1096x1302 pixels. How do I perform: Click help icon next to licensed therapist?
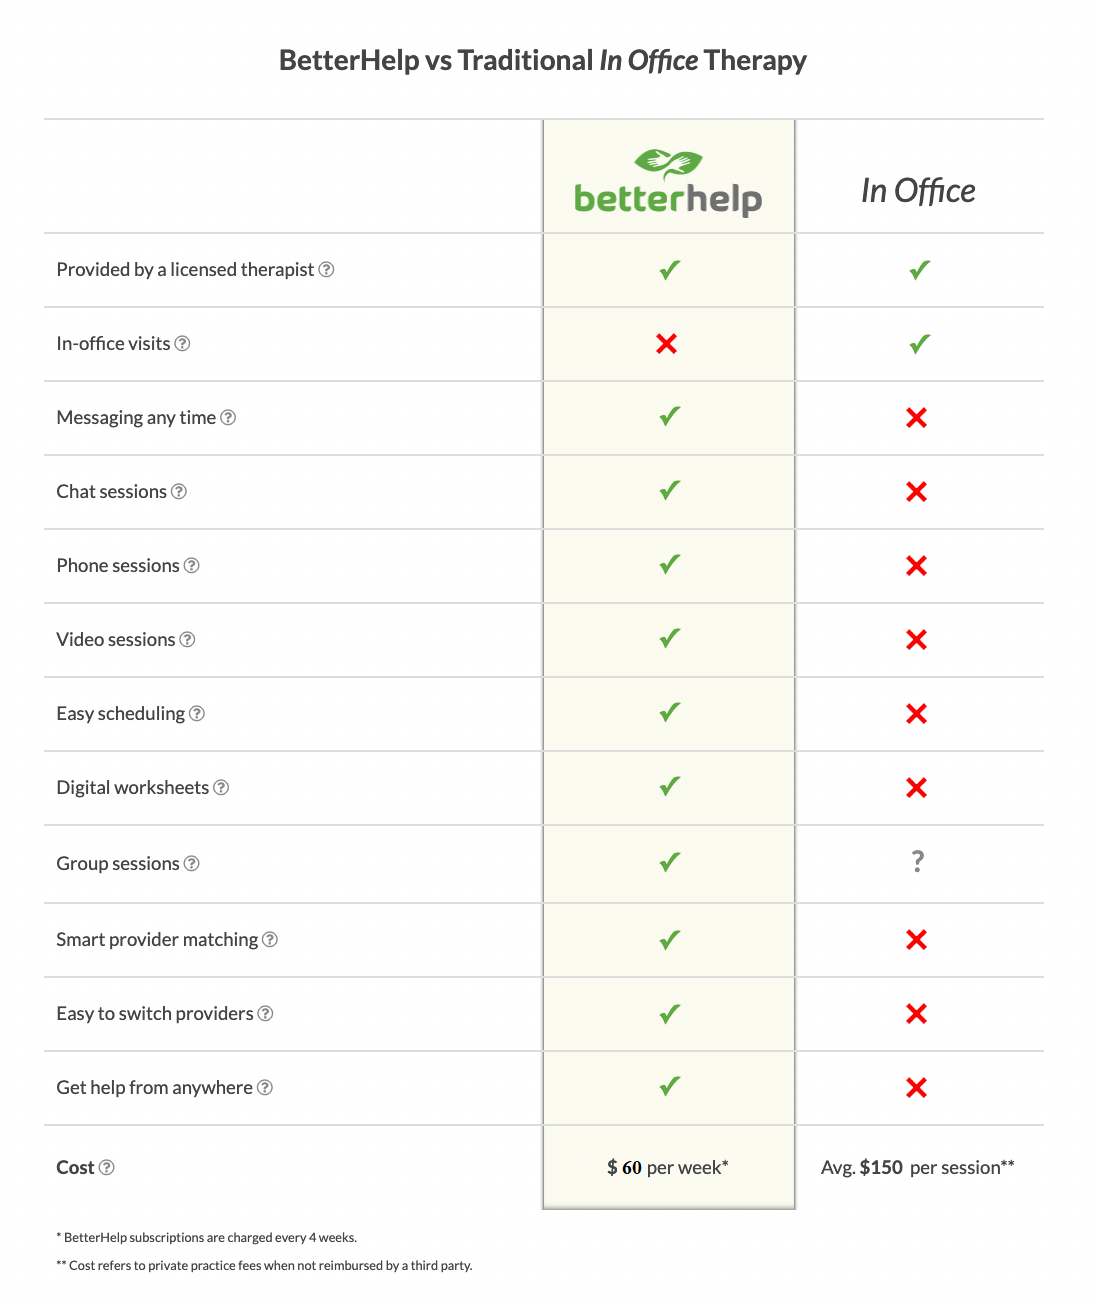pos(326,270)
